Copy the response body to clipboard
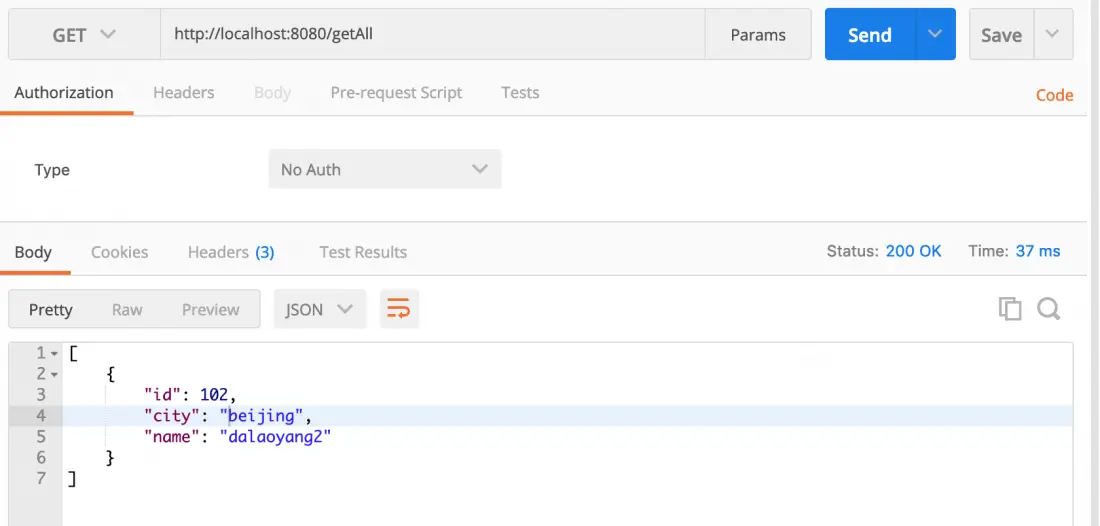 (1010, 309)
